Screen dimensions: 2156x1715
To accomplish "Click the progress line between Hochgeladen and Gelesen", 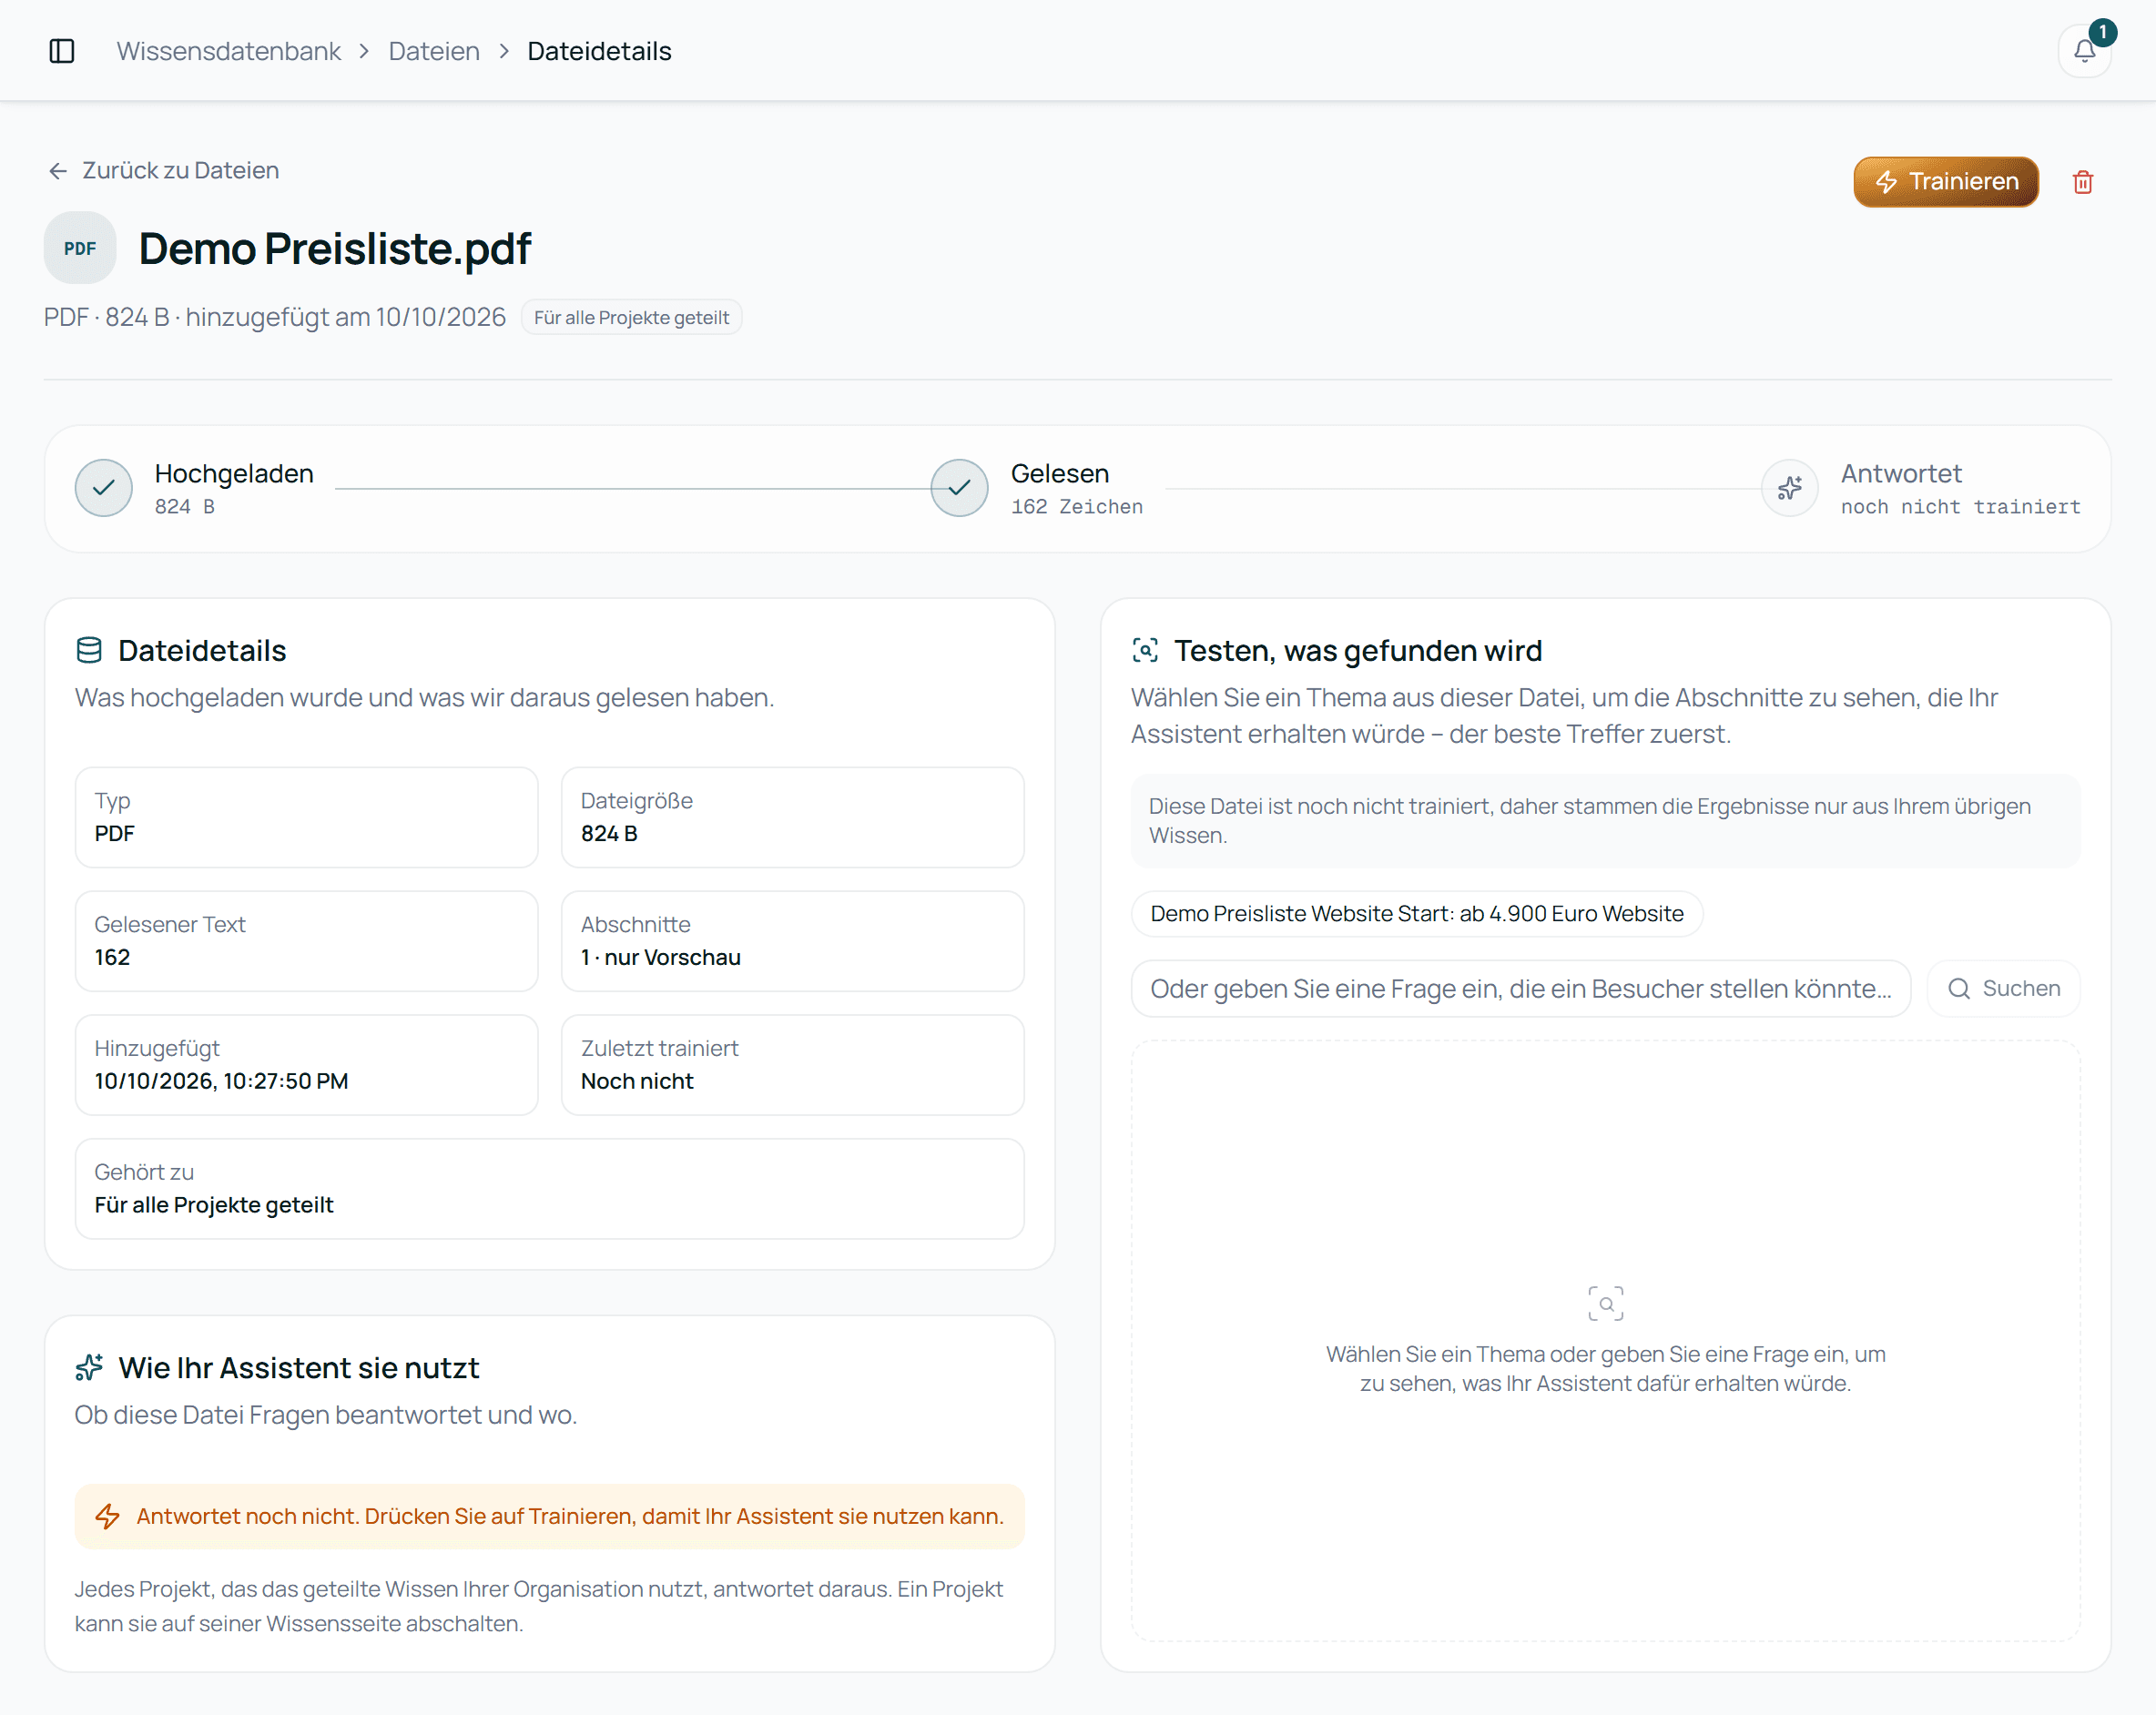I will [632, 488].
